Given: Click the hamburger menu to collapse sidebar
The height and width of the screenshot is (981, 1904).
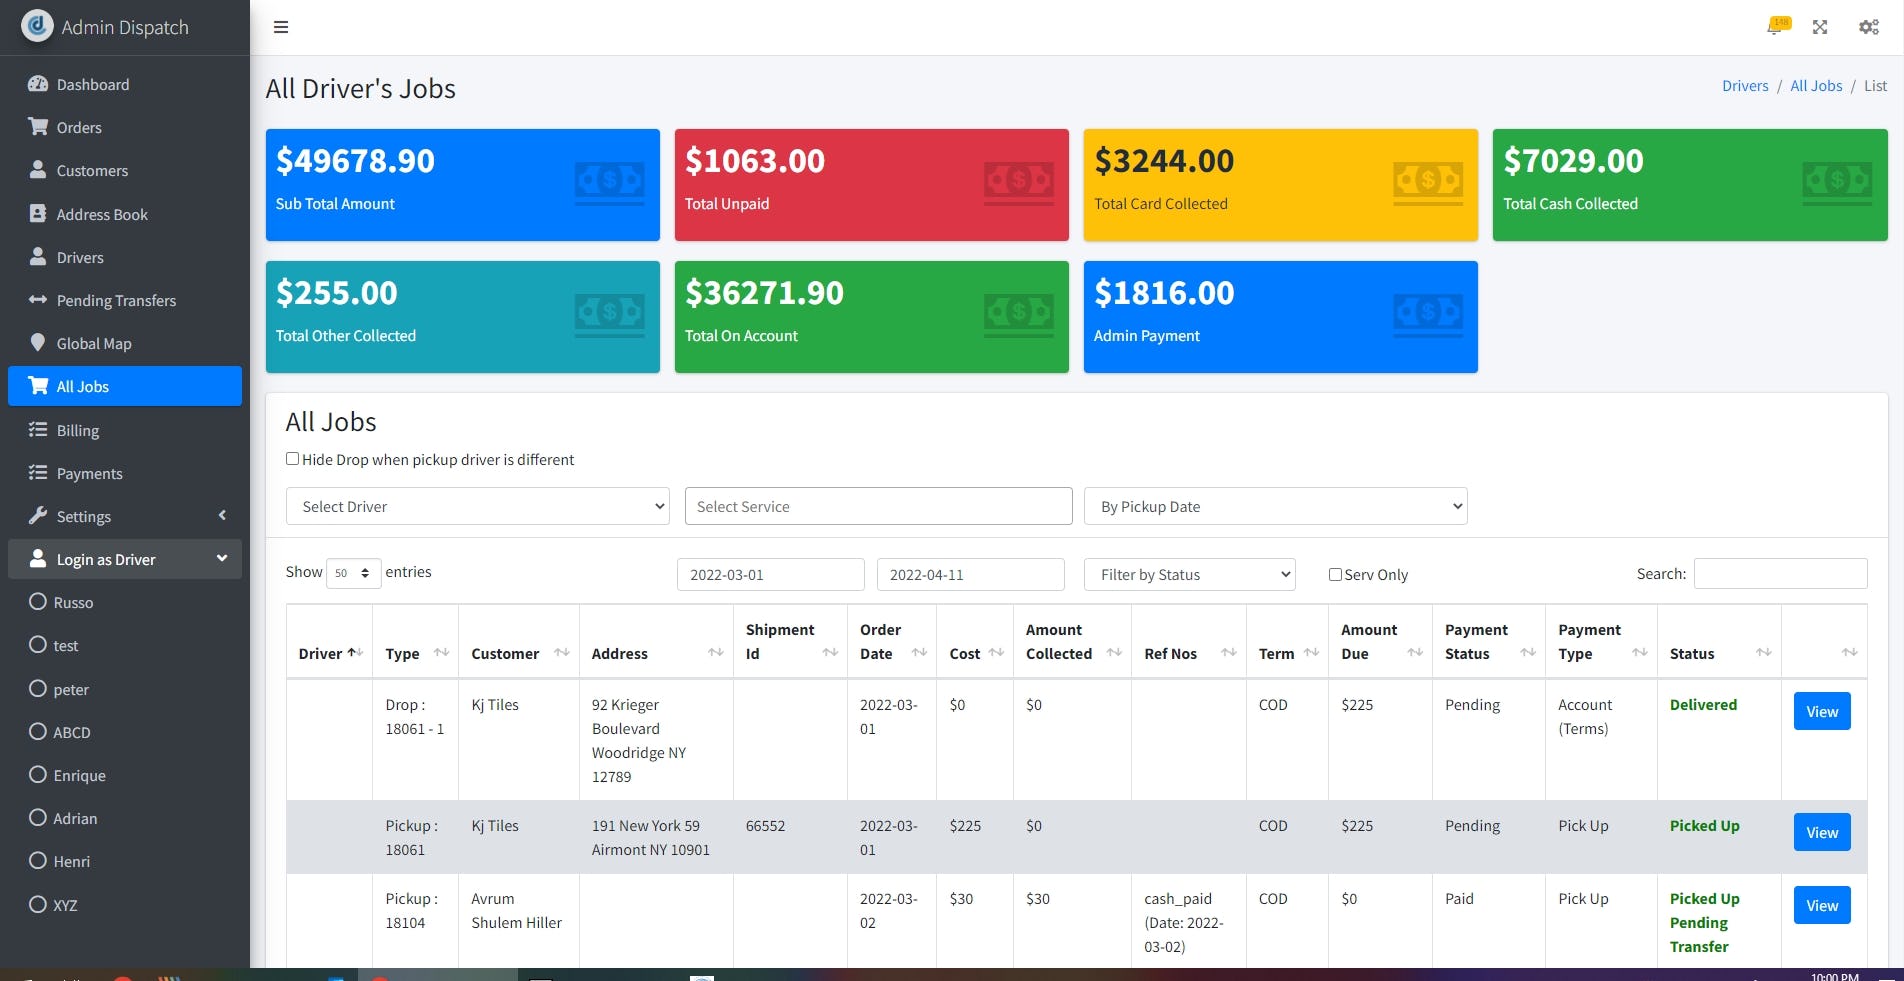Looking at the screenshot, I should click(x=281, y=27).
